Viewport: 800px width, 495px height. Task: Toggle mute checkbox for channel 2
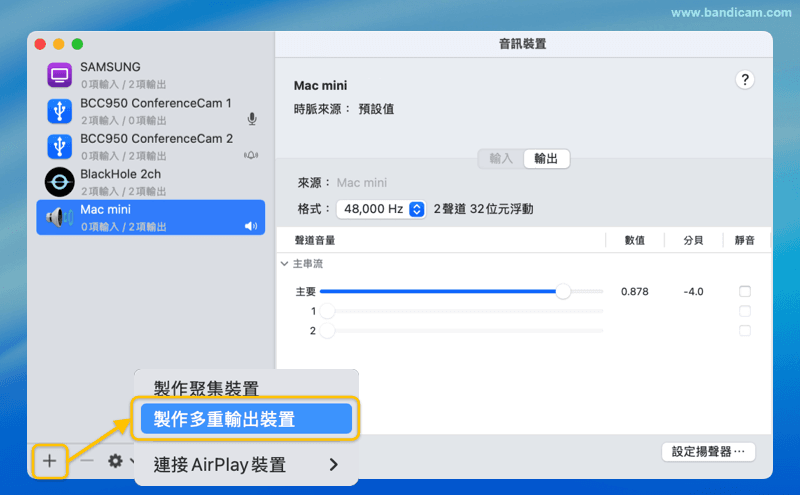point(744,330)
